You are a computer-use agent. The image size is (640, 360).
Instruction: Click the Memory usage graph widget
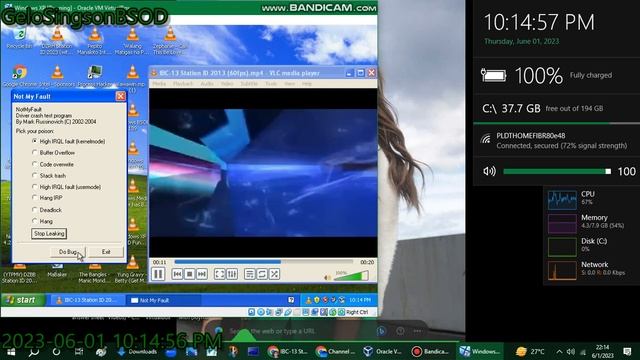(562, 223)
